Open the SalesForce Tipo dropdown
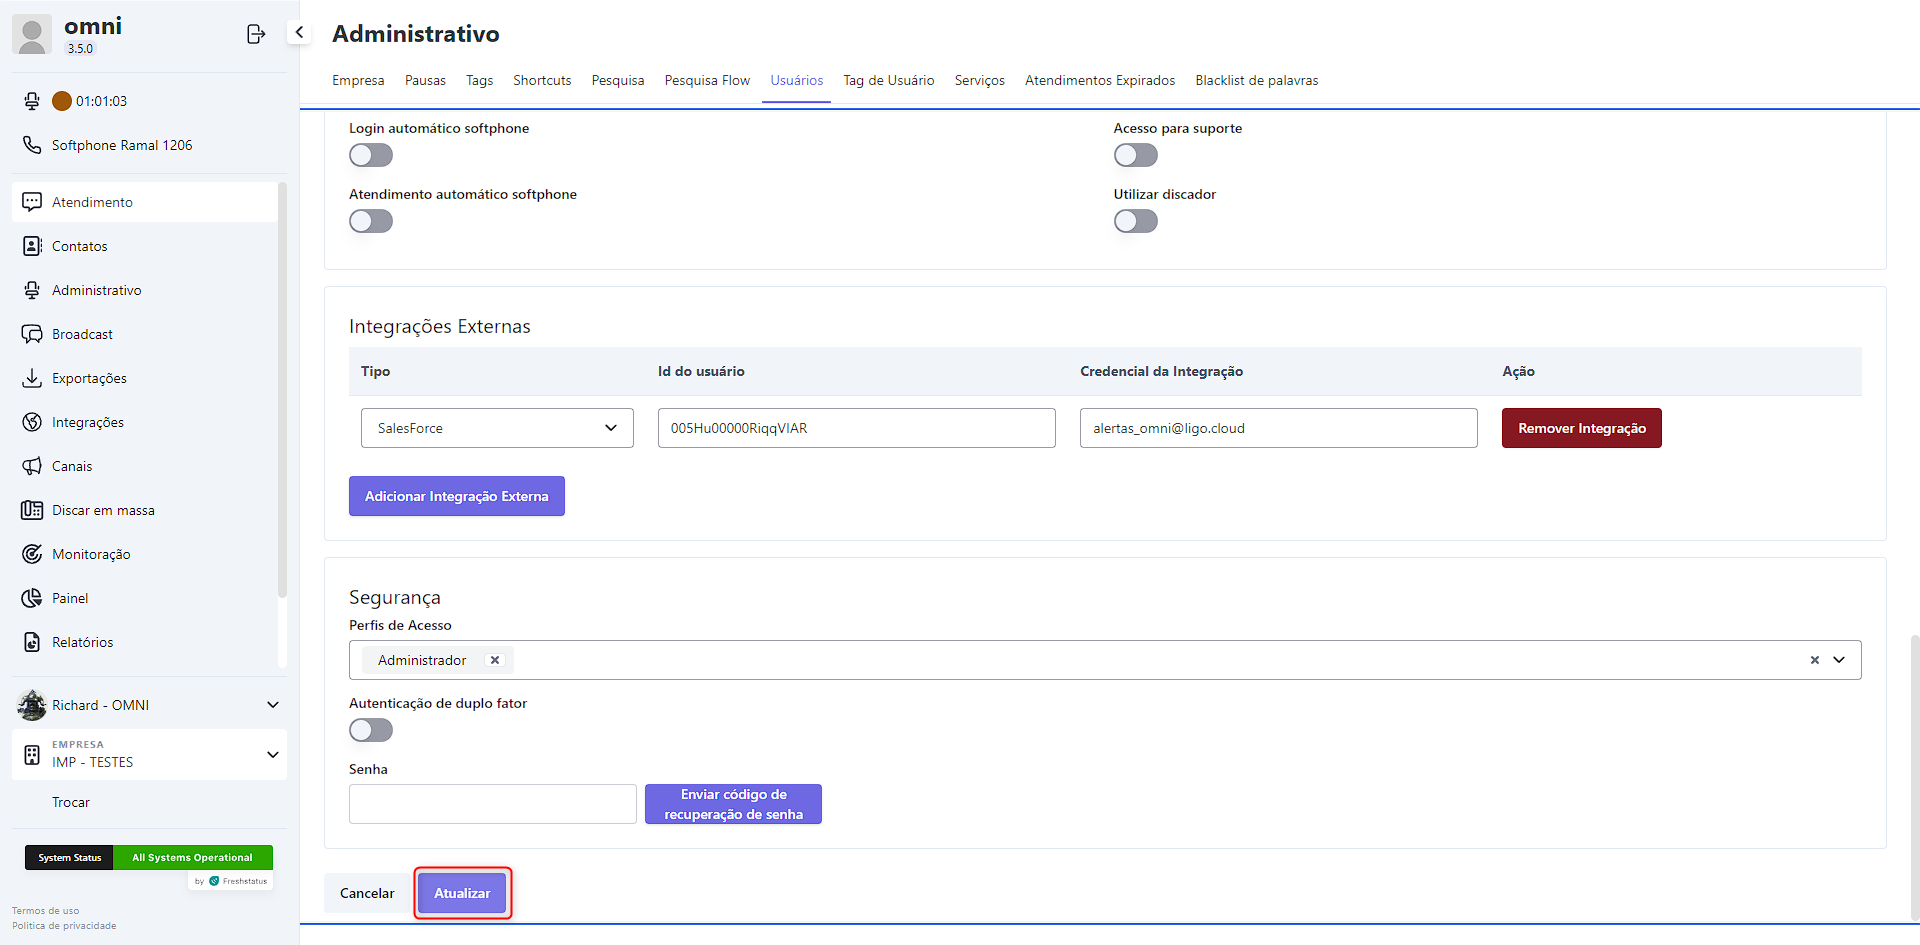Viewport: 1920px width, 945px height. coord(497,428)
